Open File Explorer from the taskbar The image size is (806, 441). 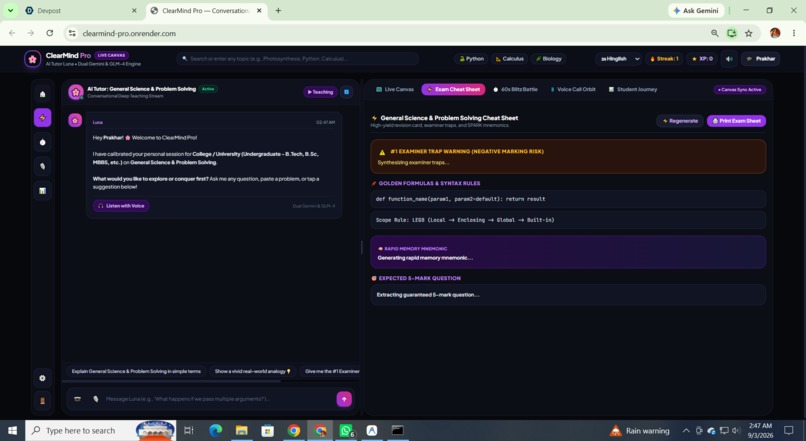click(242, 431)
